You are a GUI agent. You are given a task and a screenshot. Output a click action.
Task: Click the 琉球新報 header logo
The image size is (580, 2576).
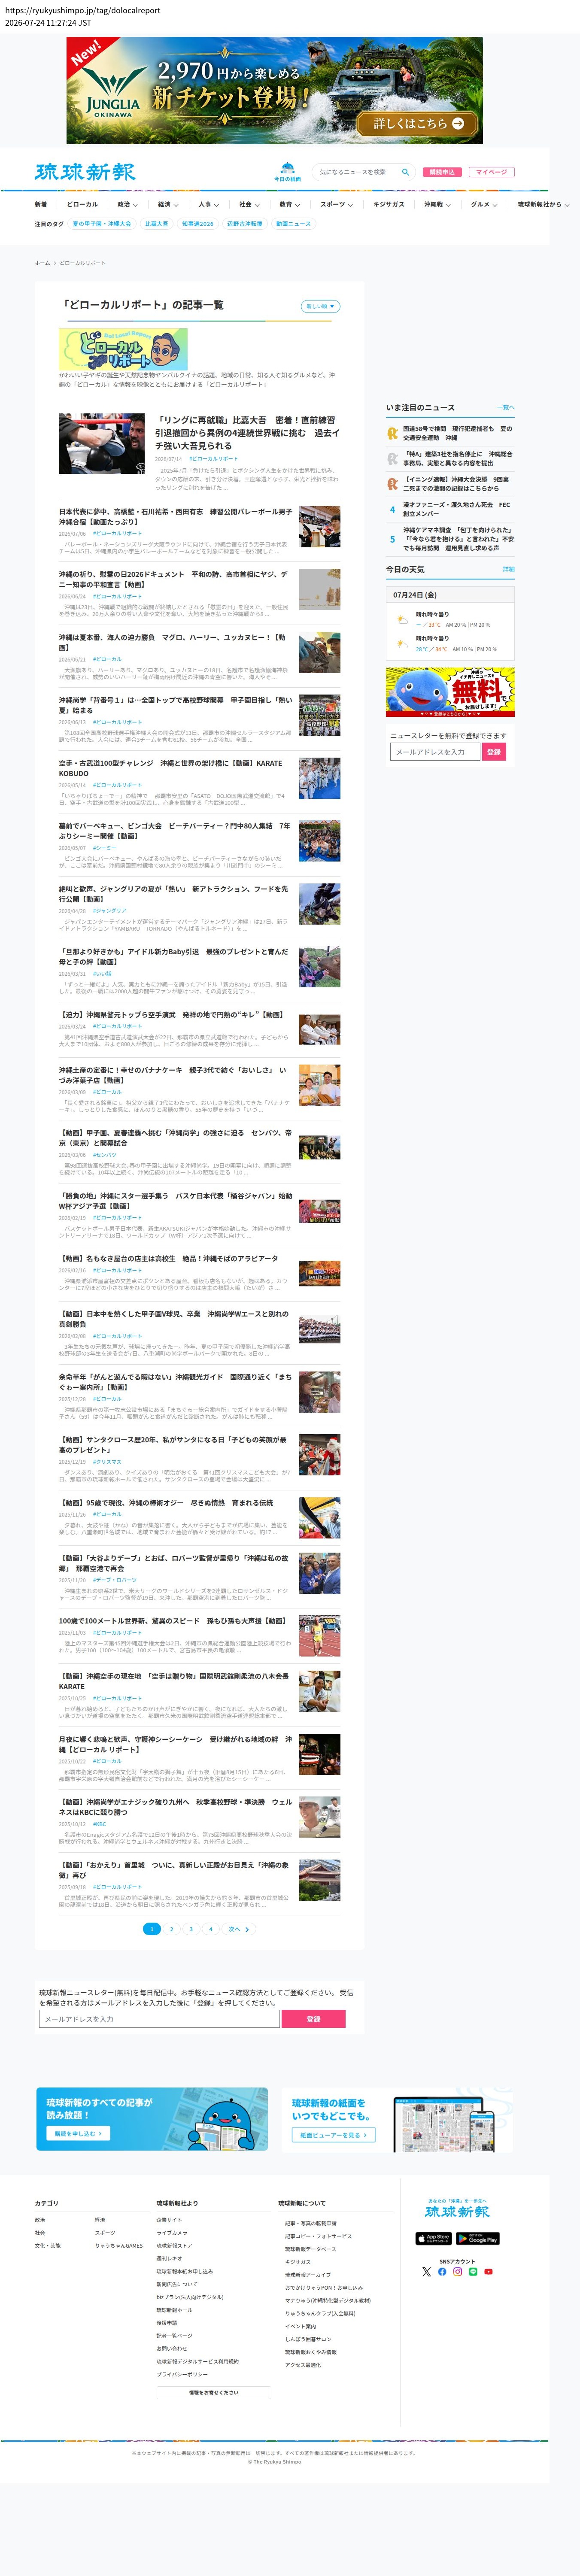pyautogui.click(x=85, y=172)
